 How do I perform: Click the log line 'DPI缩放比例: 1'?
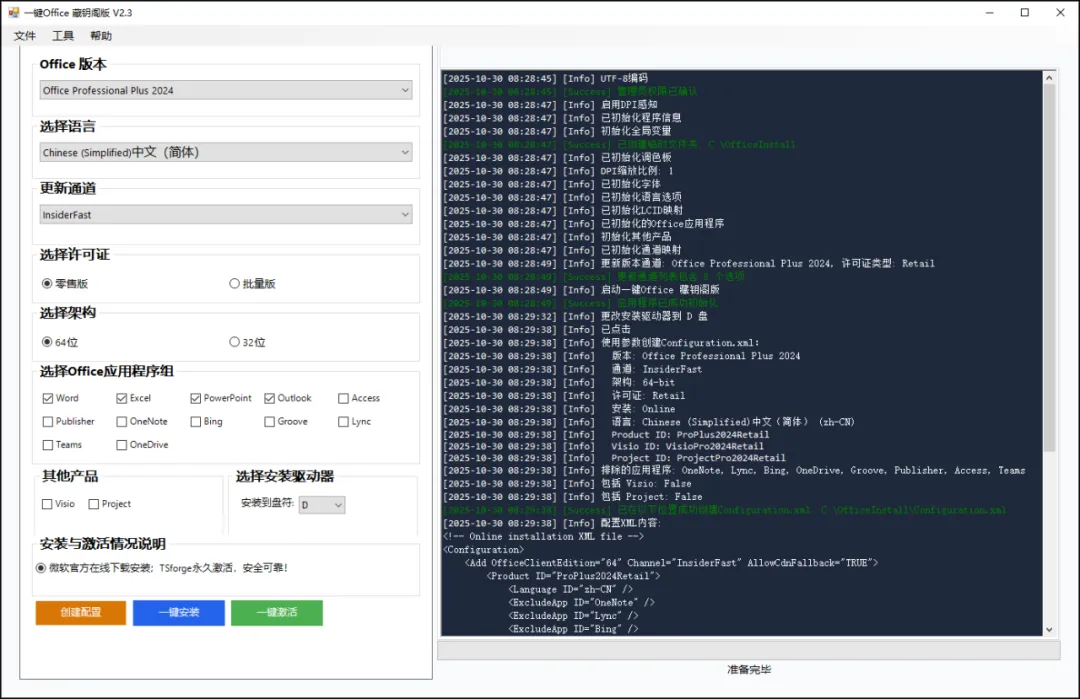tap(559, 171)
